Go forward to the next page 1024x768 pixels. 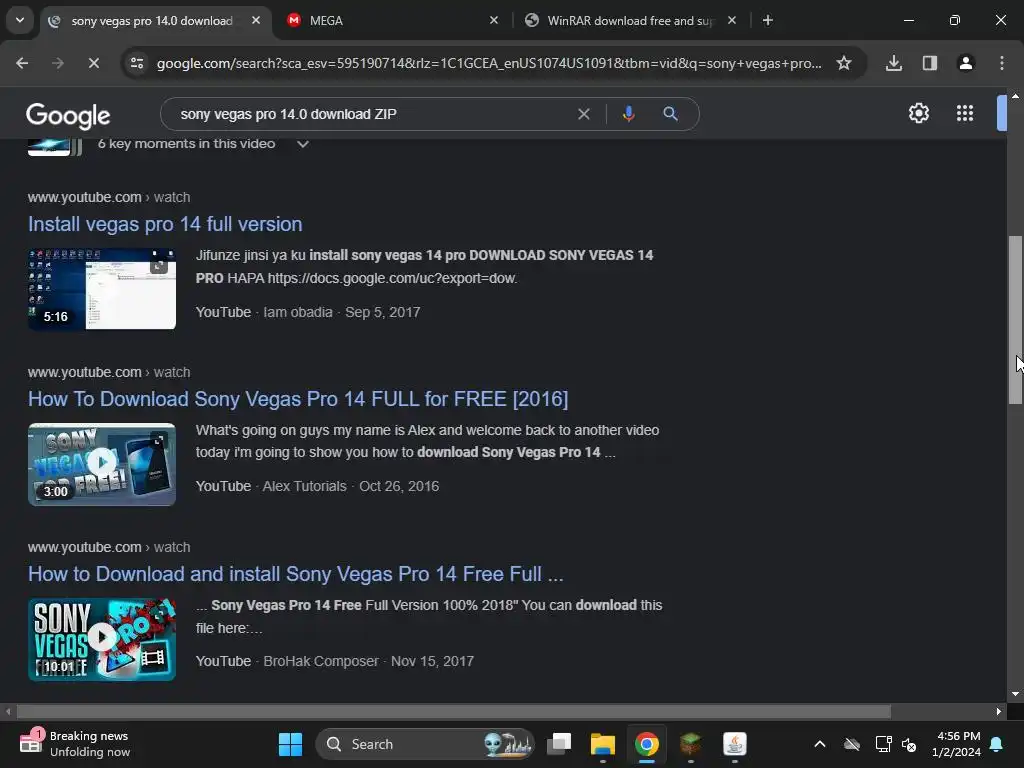pos(58,63)
